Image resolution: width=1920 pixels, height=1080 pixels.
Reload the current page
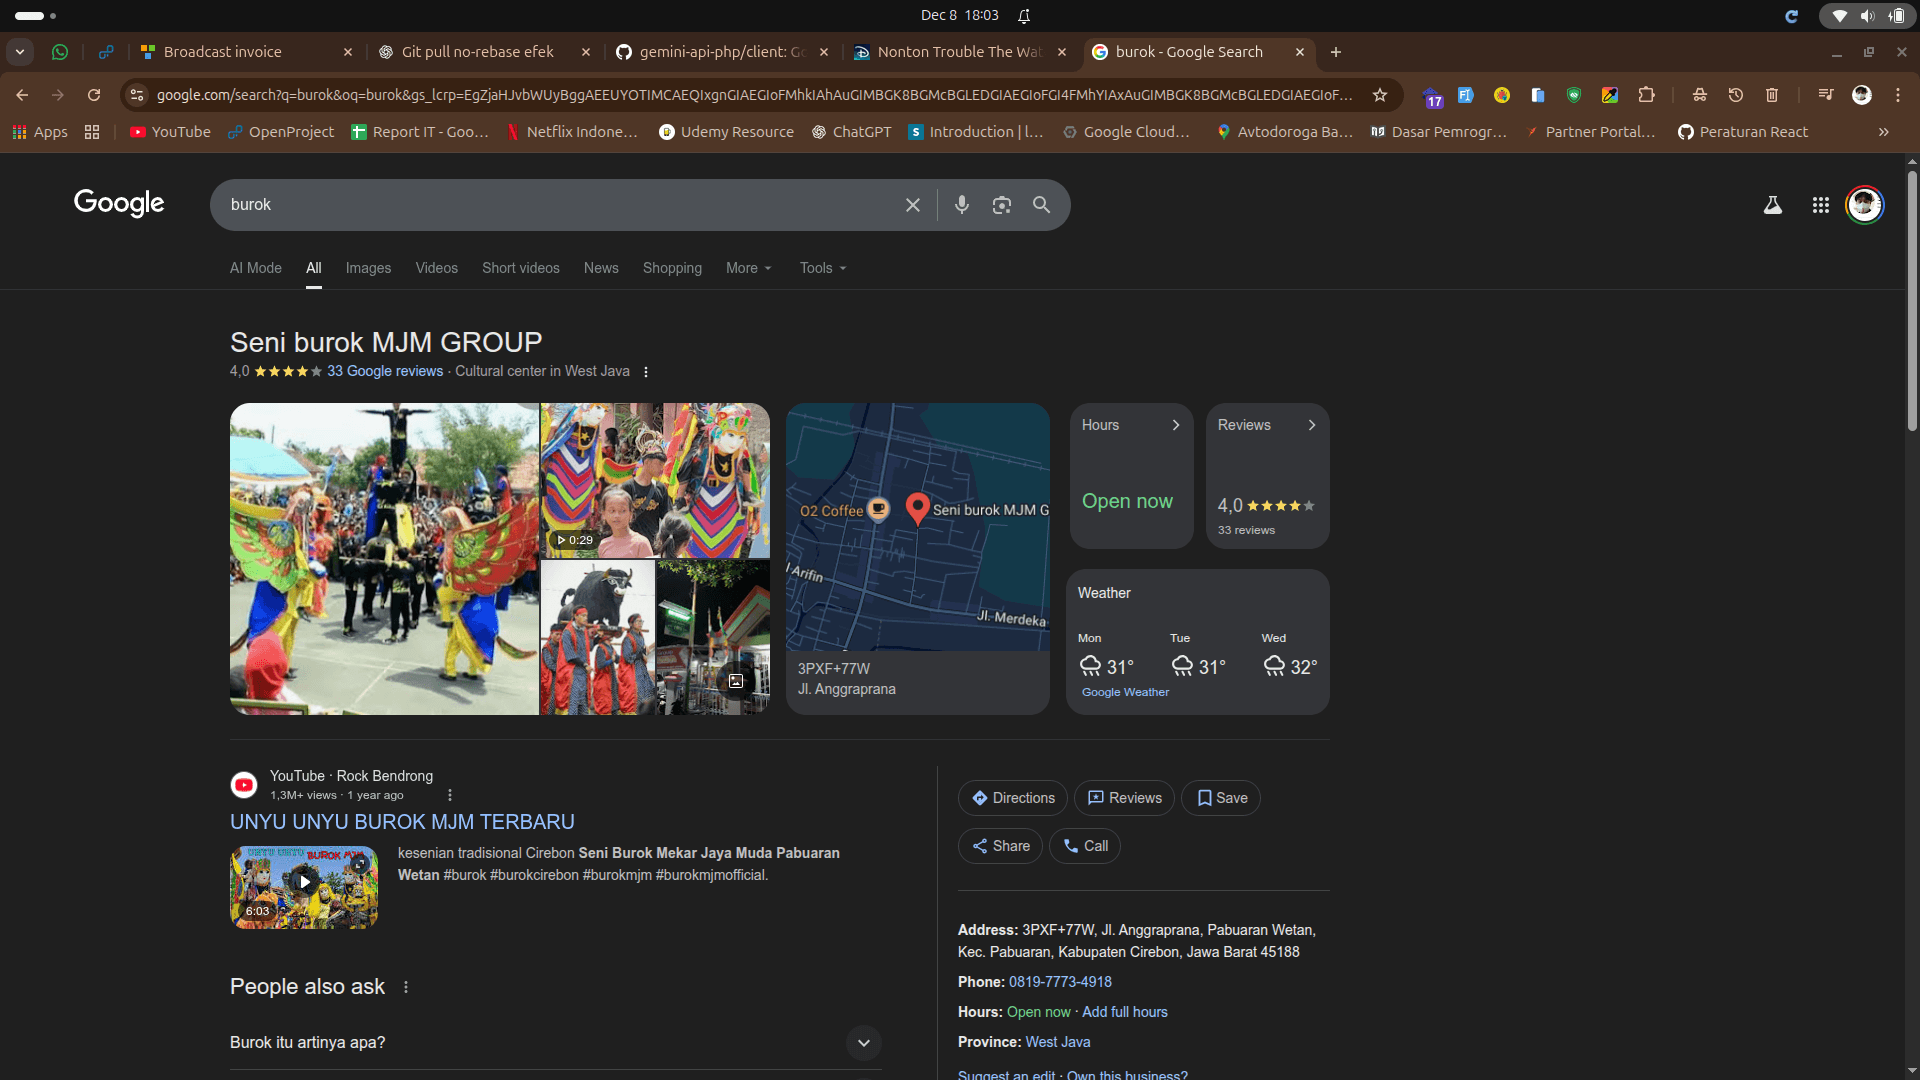click(x=94, y=95)
